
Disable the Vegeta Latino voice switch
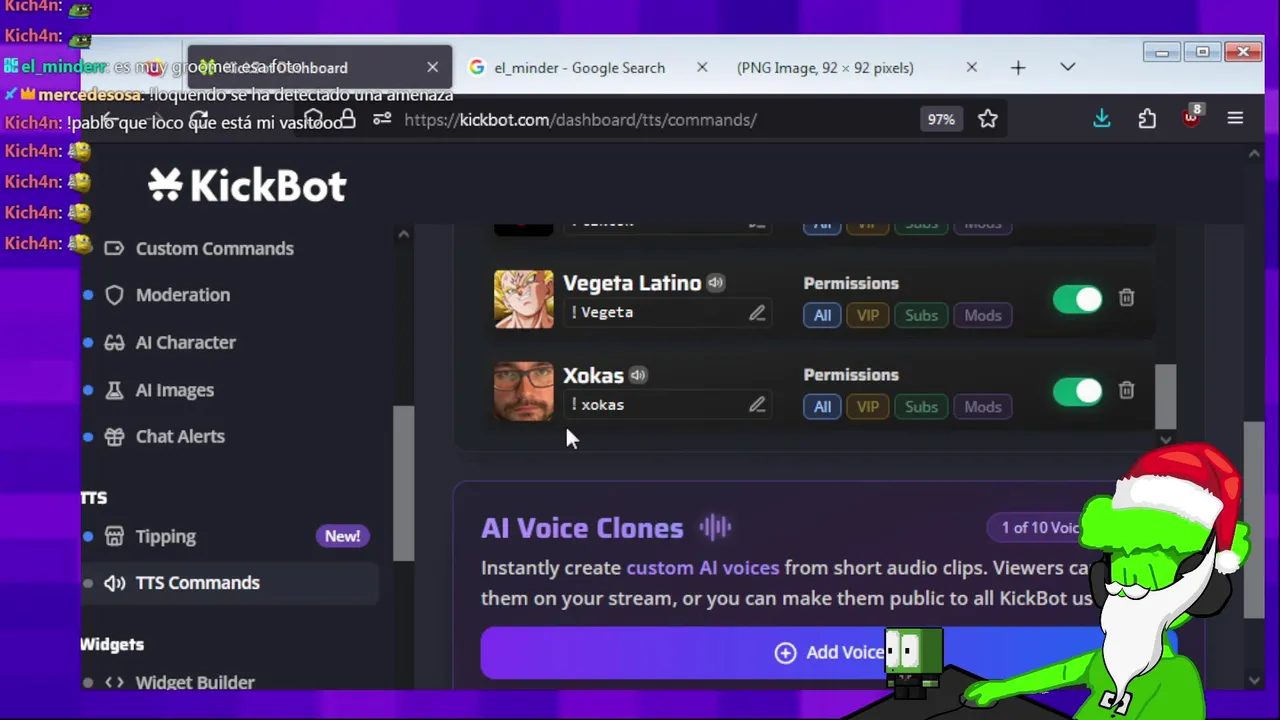pyautogui.click(x=1077, y=299)
